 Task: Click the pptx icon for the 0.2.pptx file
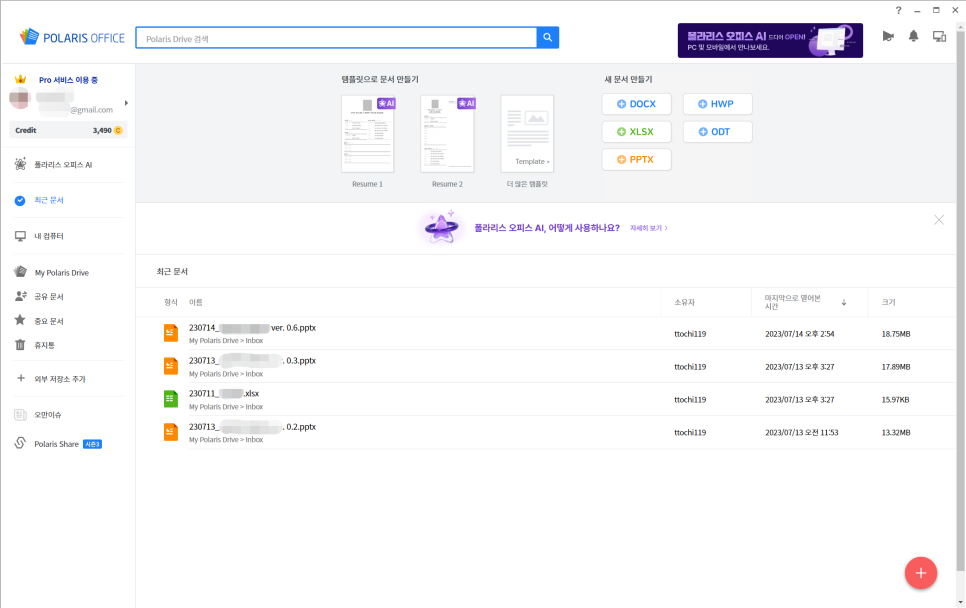pos(171,432)
